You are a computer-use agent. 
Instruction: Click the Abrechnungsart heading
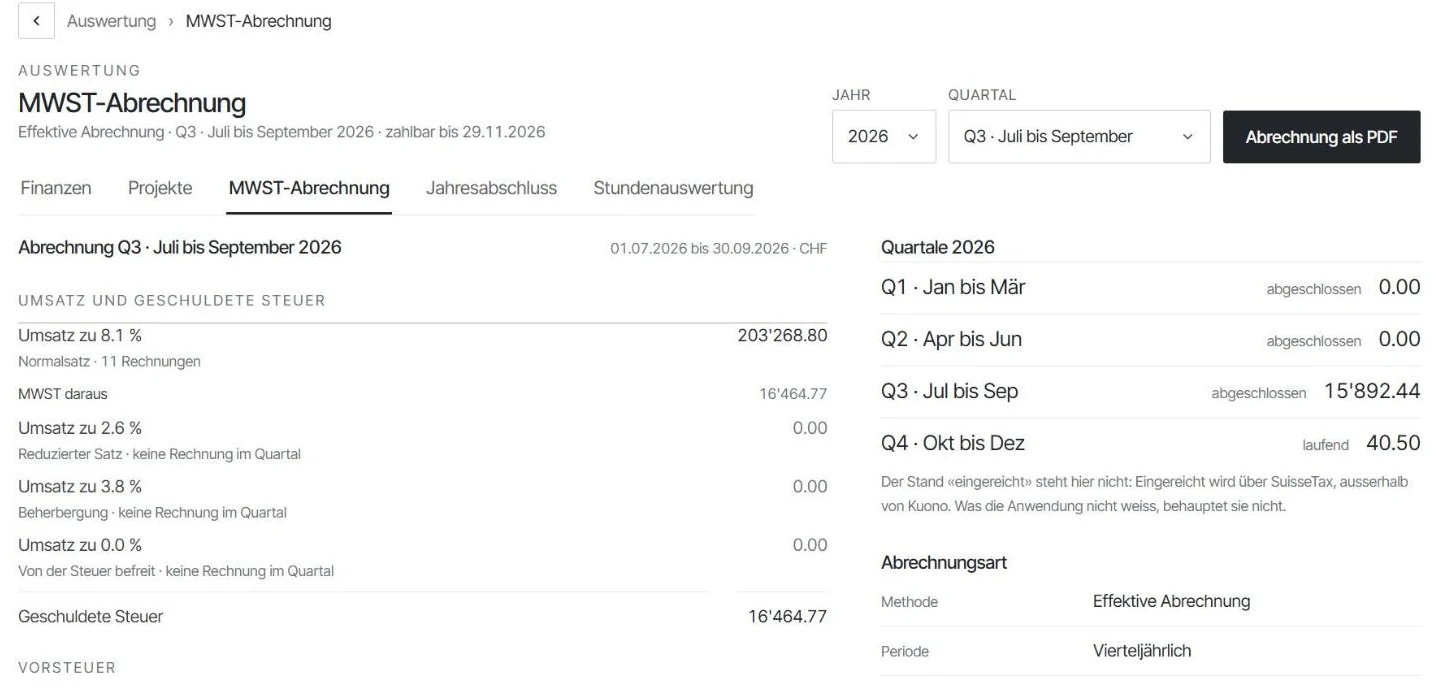pos(944,563)
